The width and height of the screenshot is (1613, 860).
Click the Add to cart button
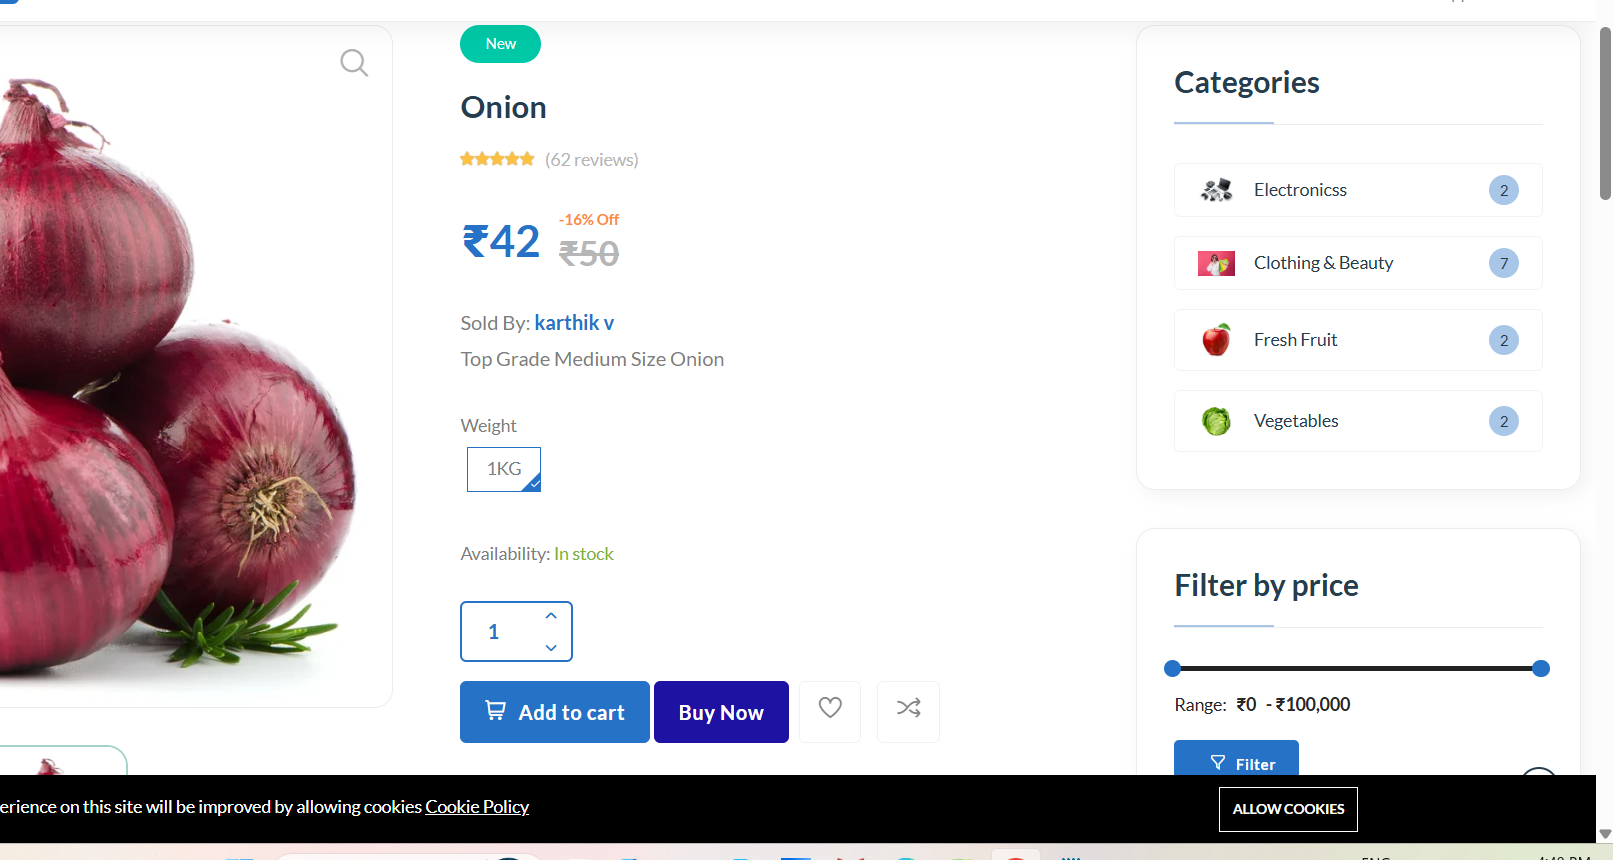tap(555, 712)
